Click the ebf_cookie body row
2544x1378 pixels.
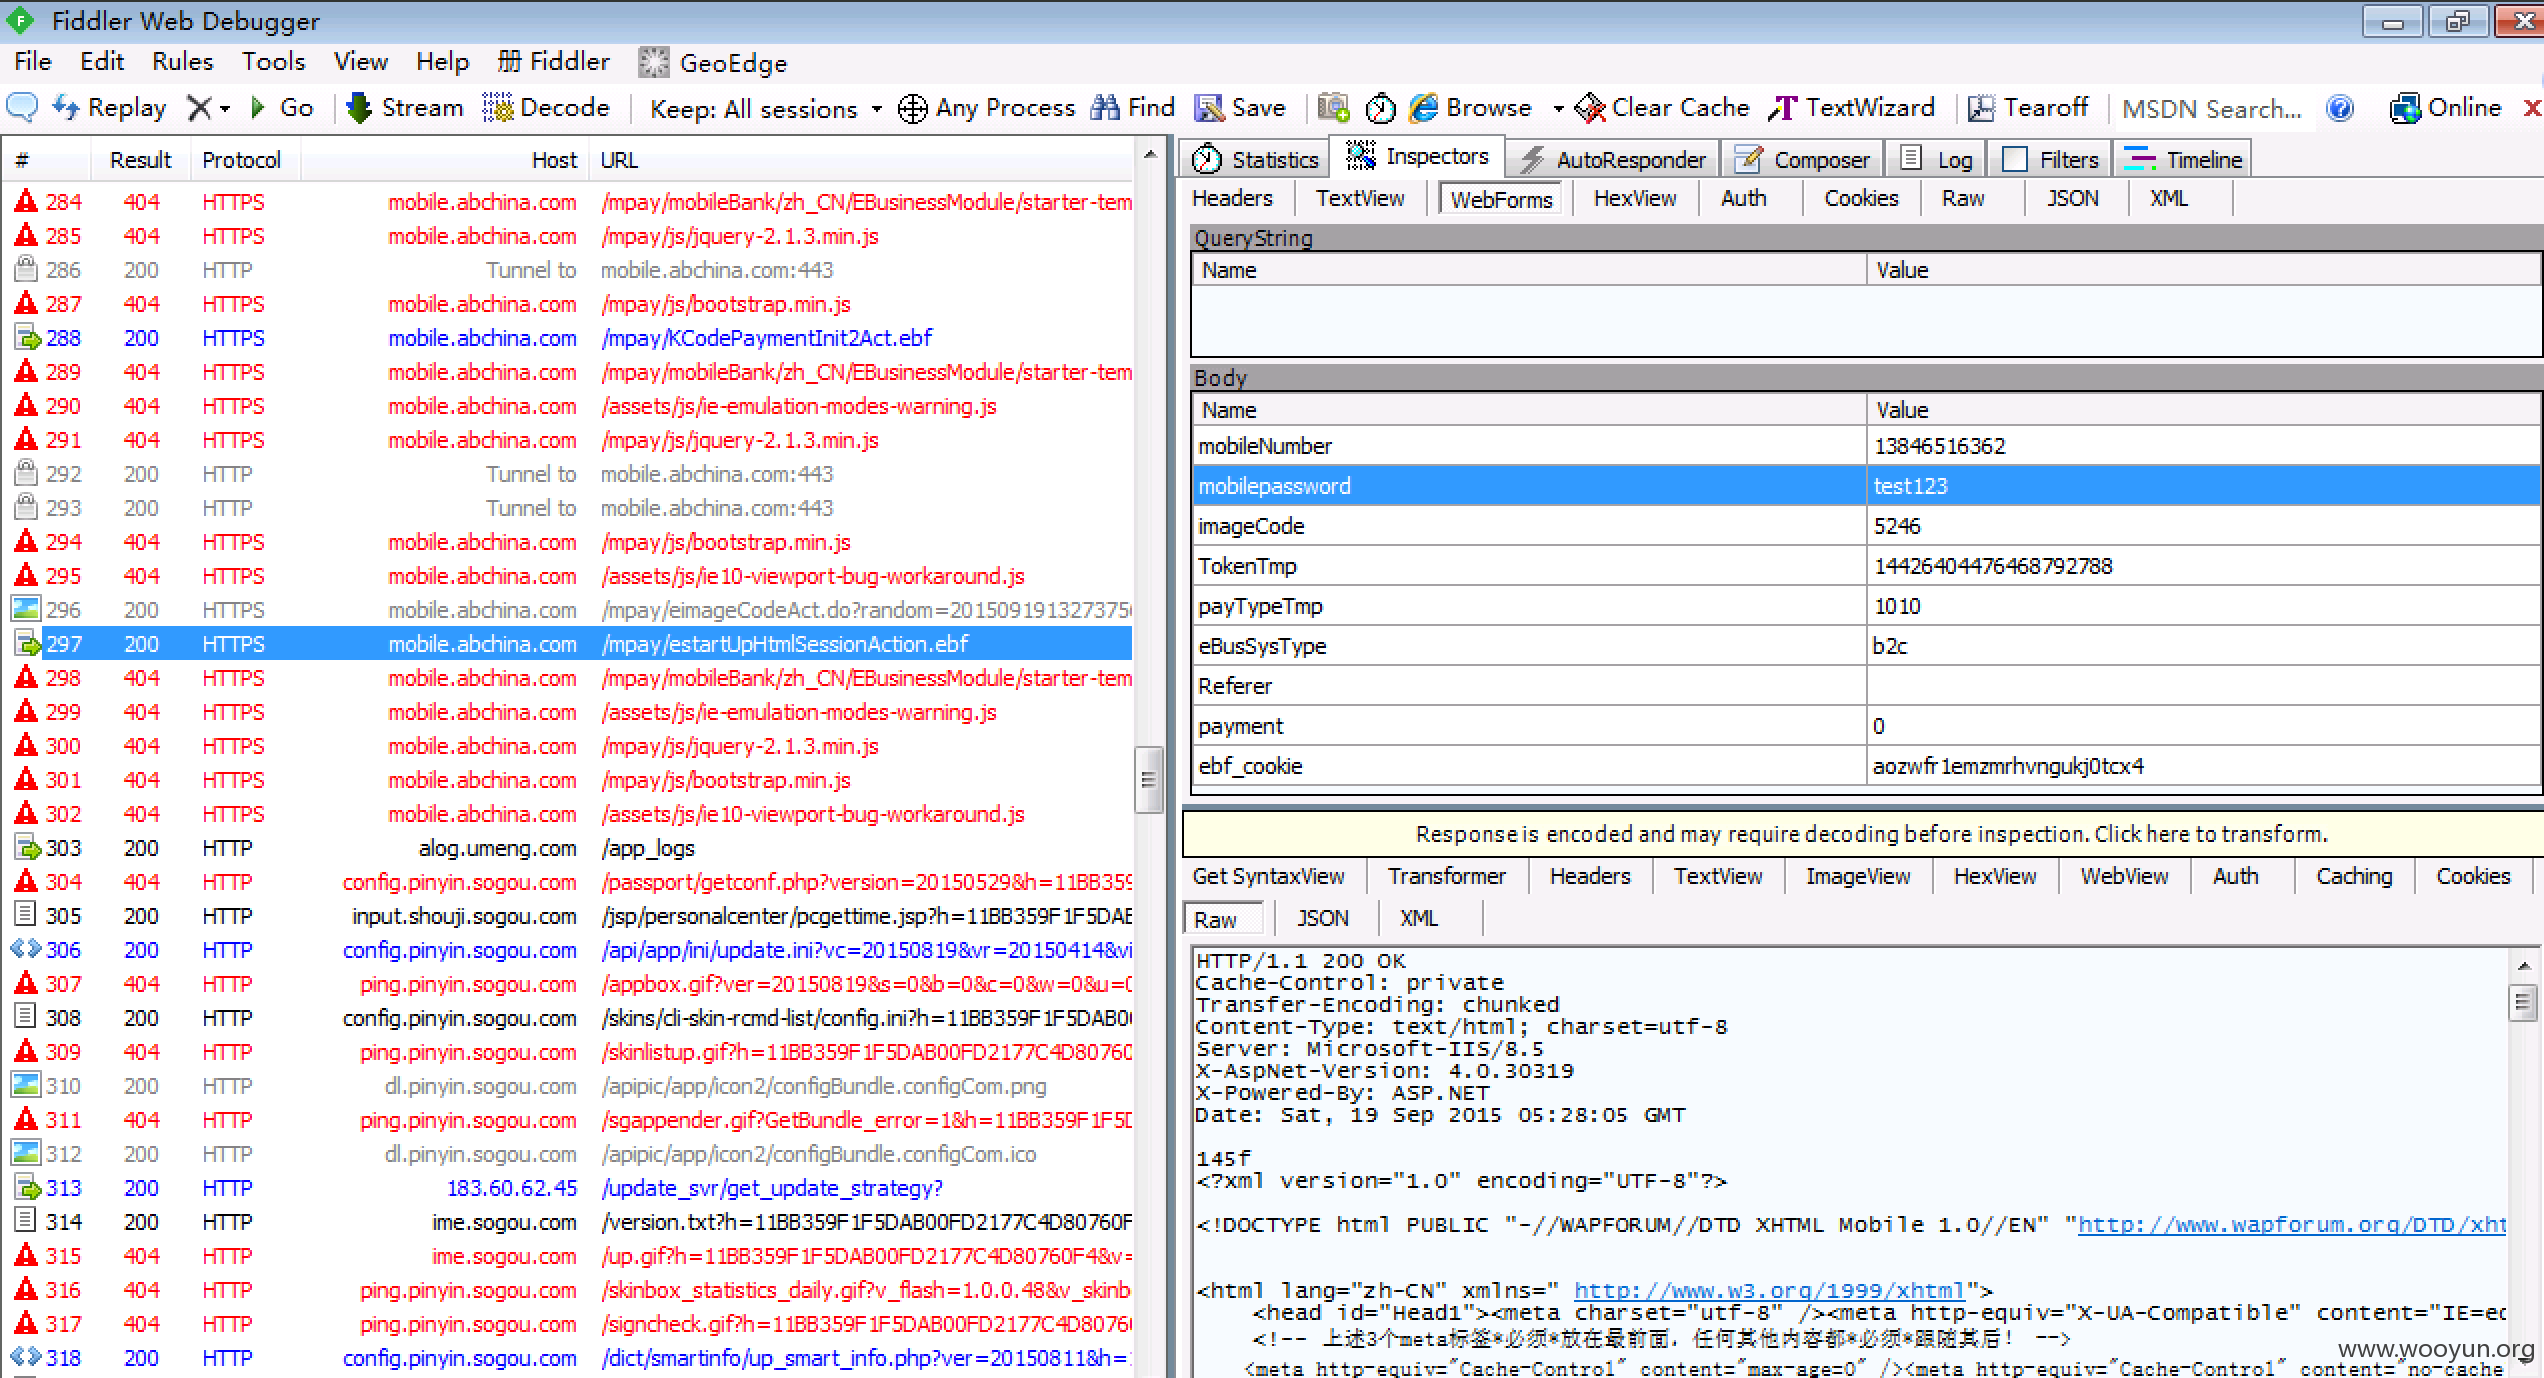click(x=1866, y=766)
